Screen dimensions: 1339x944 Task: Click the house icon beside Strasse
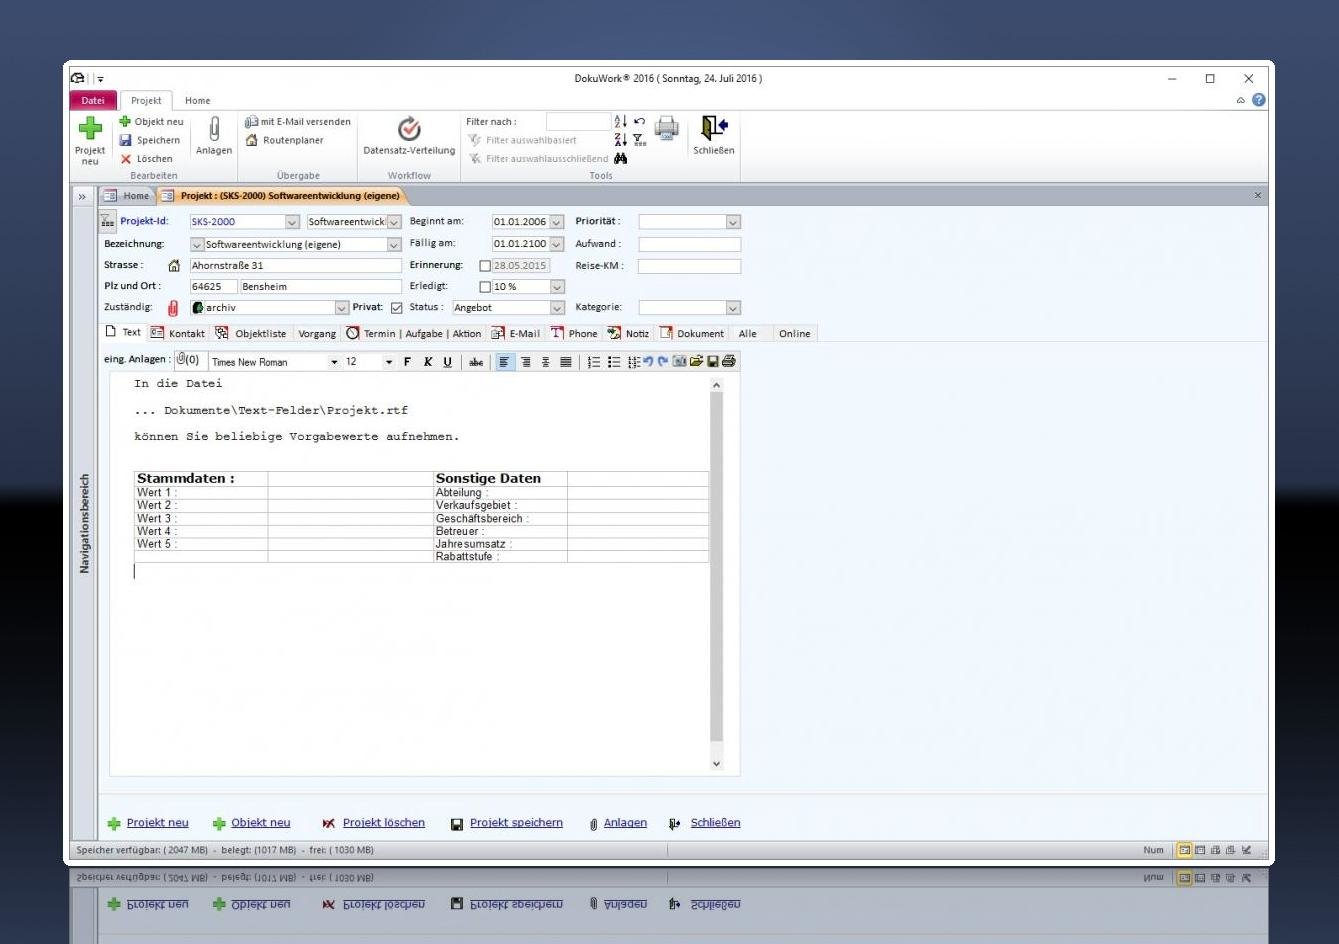coord(174,266)
